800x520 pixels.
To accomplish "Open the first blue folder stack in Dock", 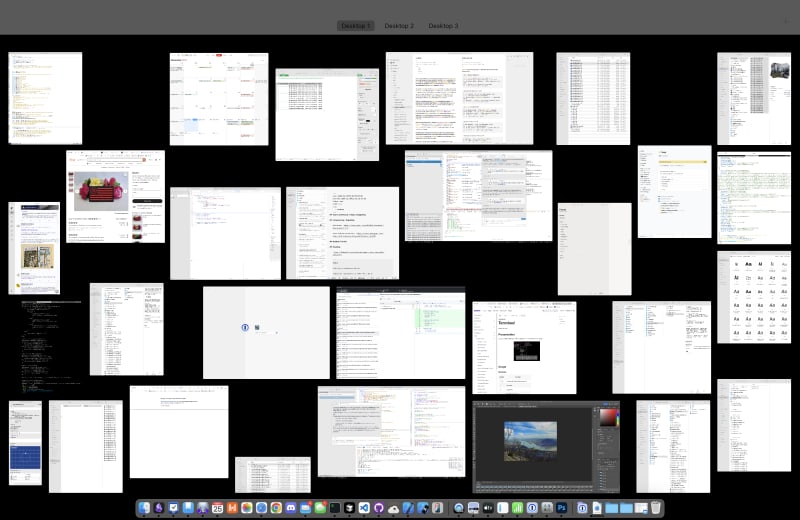I will [611, 508].
